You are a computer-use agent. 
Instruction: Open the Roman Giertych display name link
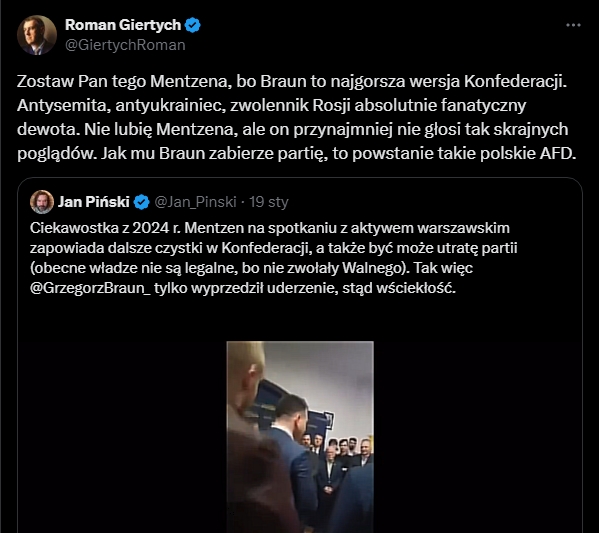coord(123,25)
